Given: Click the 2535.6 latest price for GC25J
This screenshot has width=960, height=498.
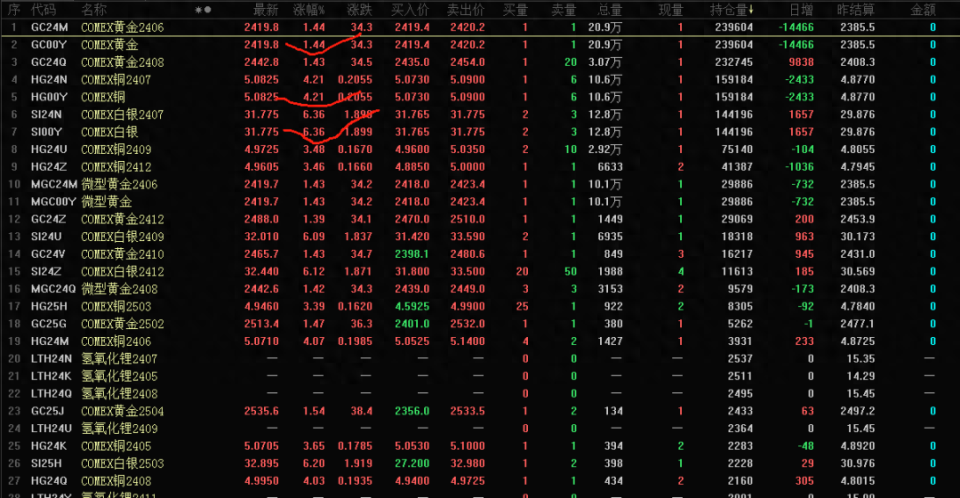Looking at the screenshot, I should coord(261,411).
